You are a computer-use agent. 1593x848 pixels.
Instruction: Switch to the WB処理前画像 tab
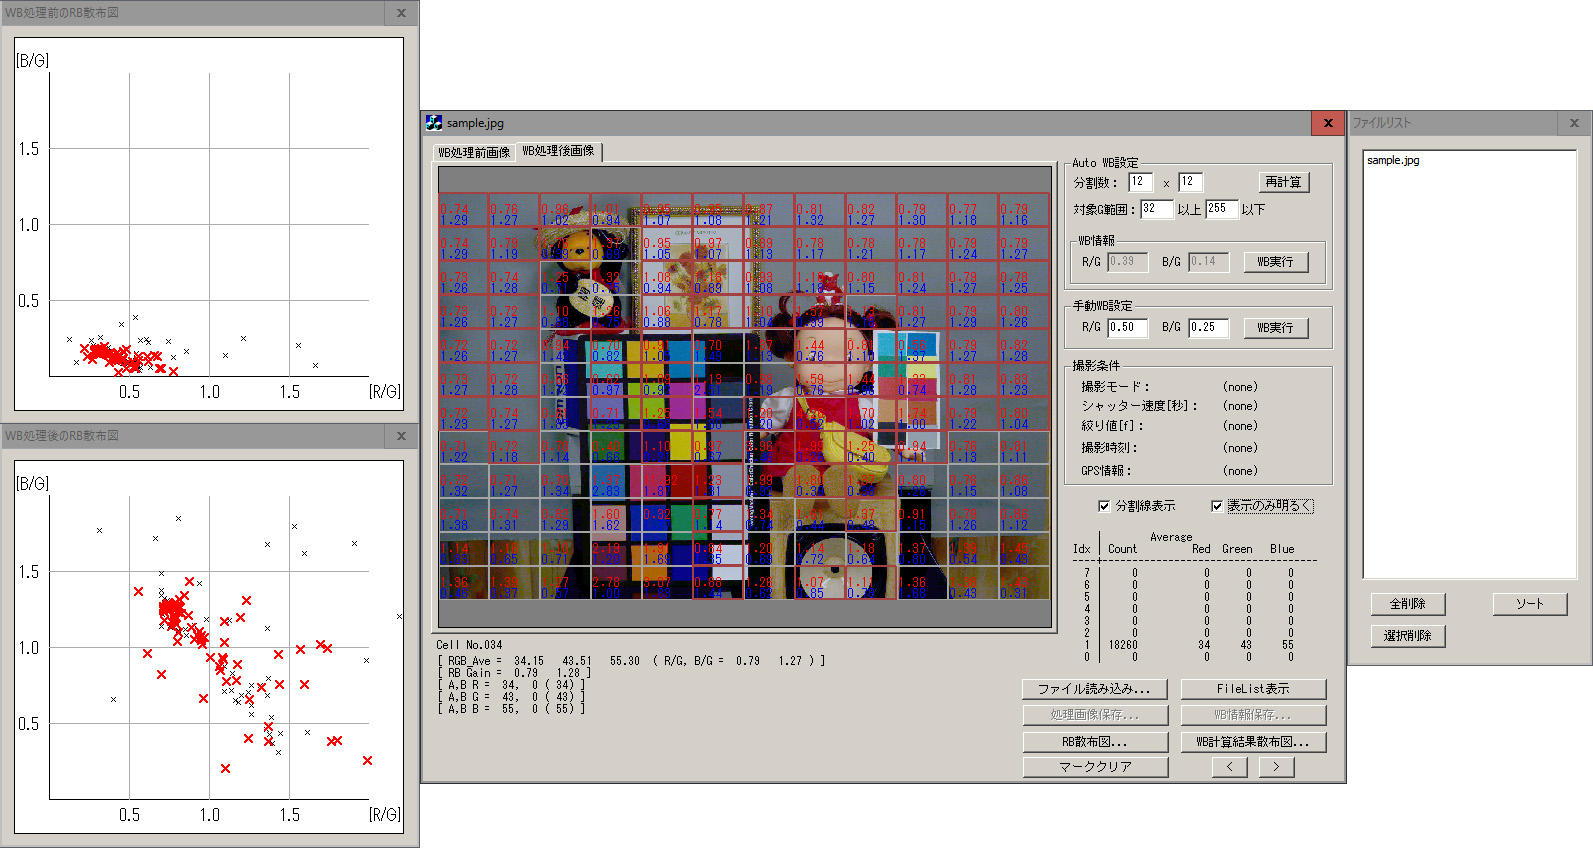(x=474, y=152)
